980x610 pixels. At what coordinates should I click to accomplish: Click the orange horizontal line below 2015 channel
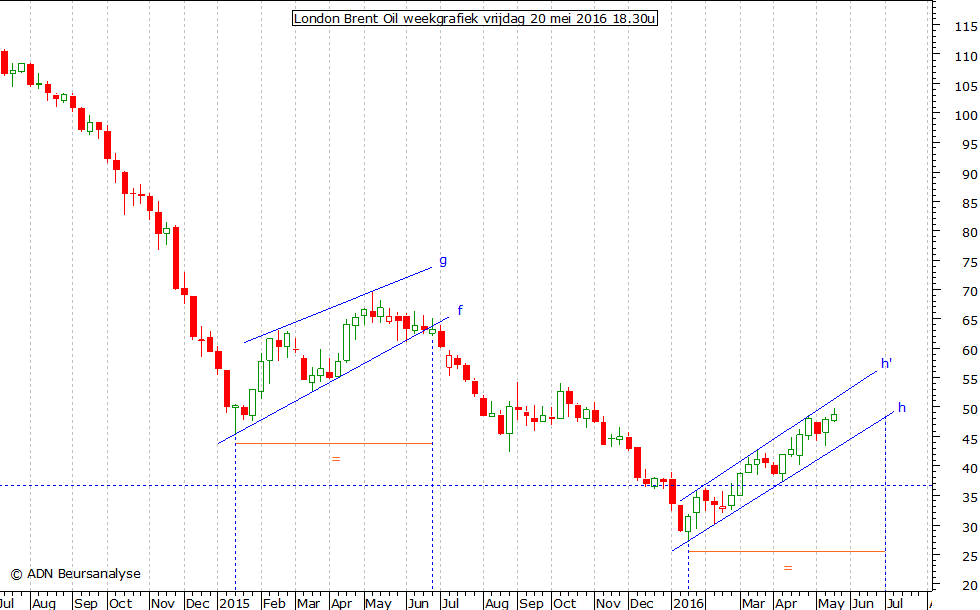point(334,444)
